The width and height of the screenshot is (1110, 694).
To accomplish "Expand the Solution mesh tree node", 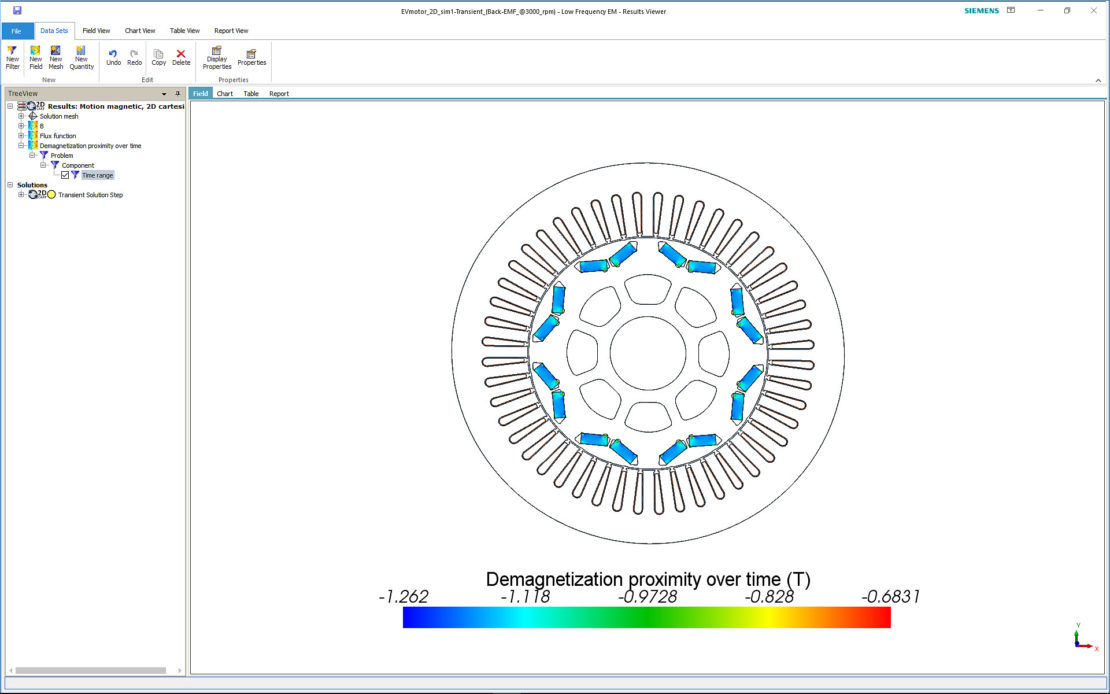I will (21, 116).
